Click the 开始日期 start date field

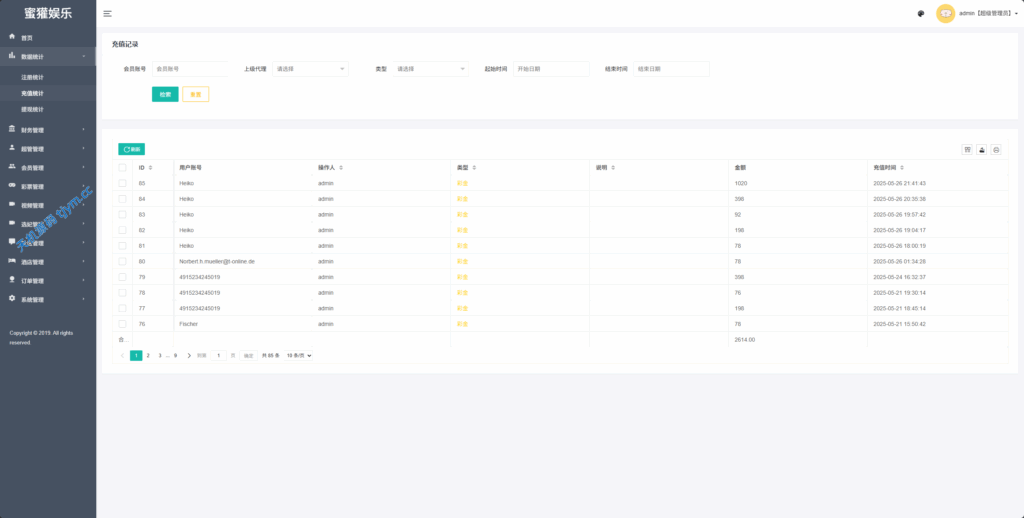[551, 69]
